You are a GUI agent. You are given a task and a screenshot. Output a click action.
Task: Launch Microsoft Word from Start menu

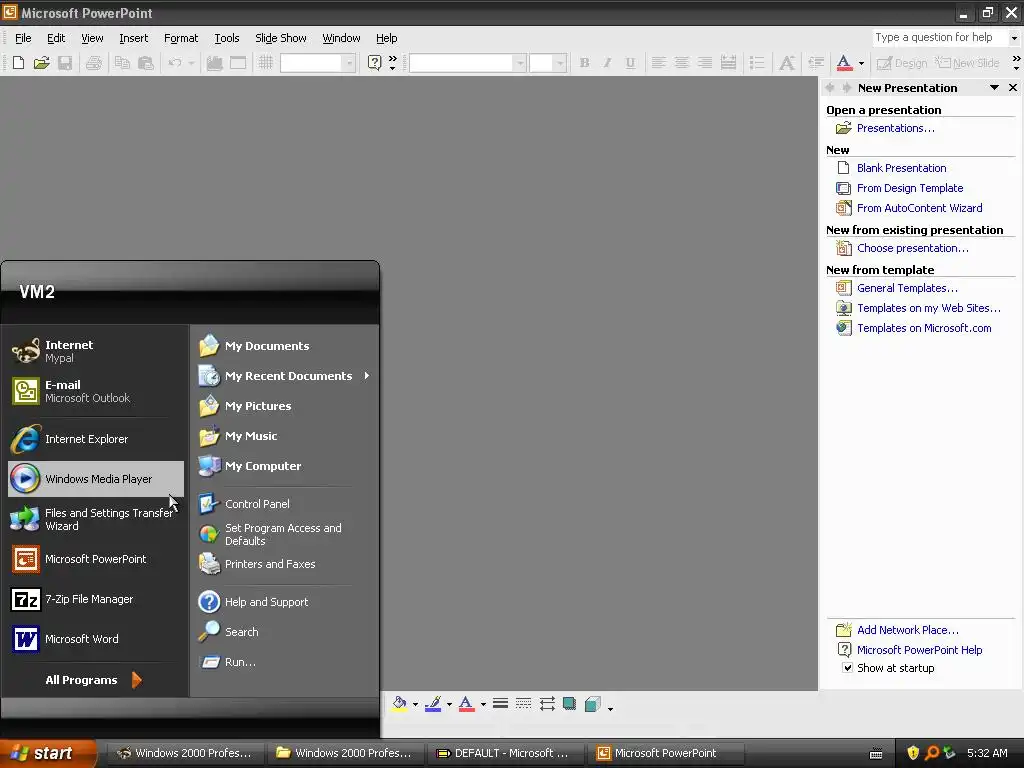click(x=95, y=639)
